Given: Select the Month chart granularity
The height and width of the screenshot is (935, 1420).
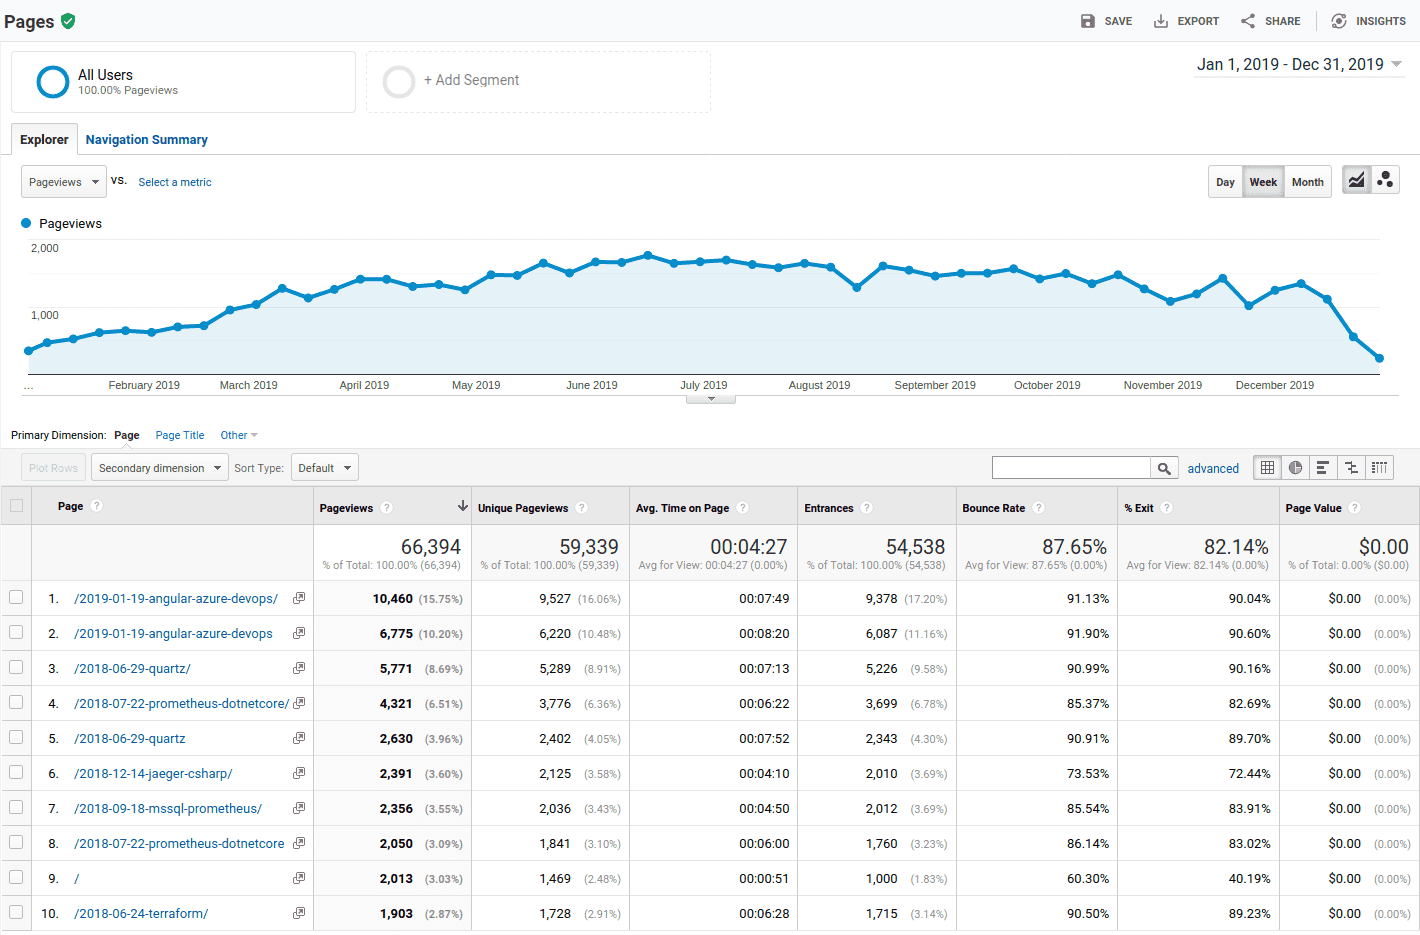Looking at the screenshot, I should (x=1308, y=182).
